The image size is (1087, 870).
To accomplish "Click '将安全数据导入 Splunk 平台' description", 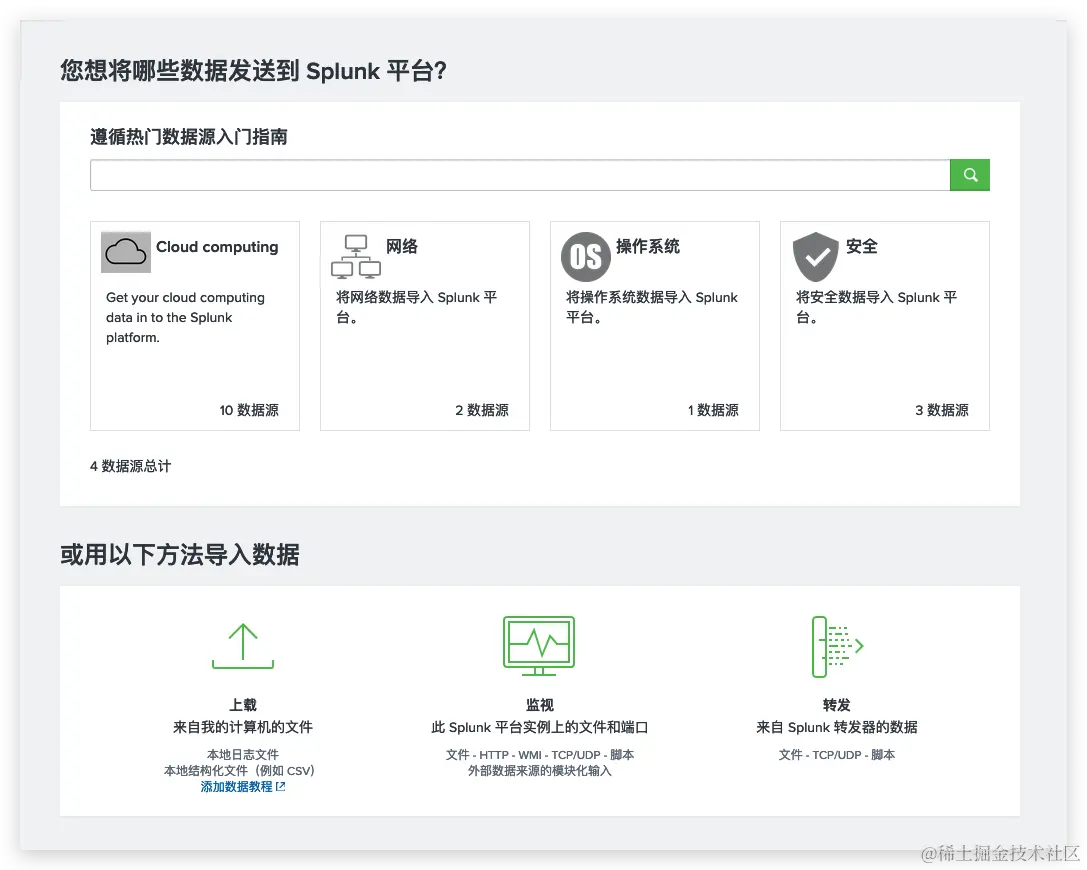I will (876, 307).
